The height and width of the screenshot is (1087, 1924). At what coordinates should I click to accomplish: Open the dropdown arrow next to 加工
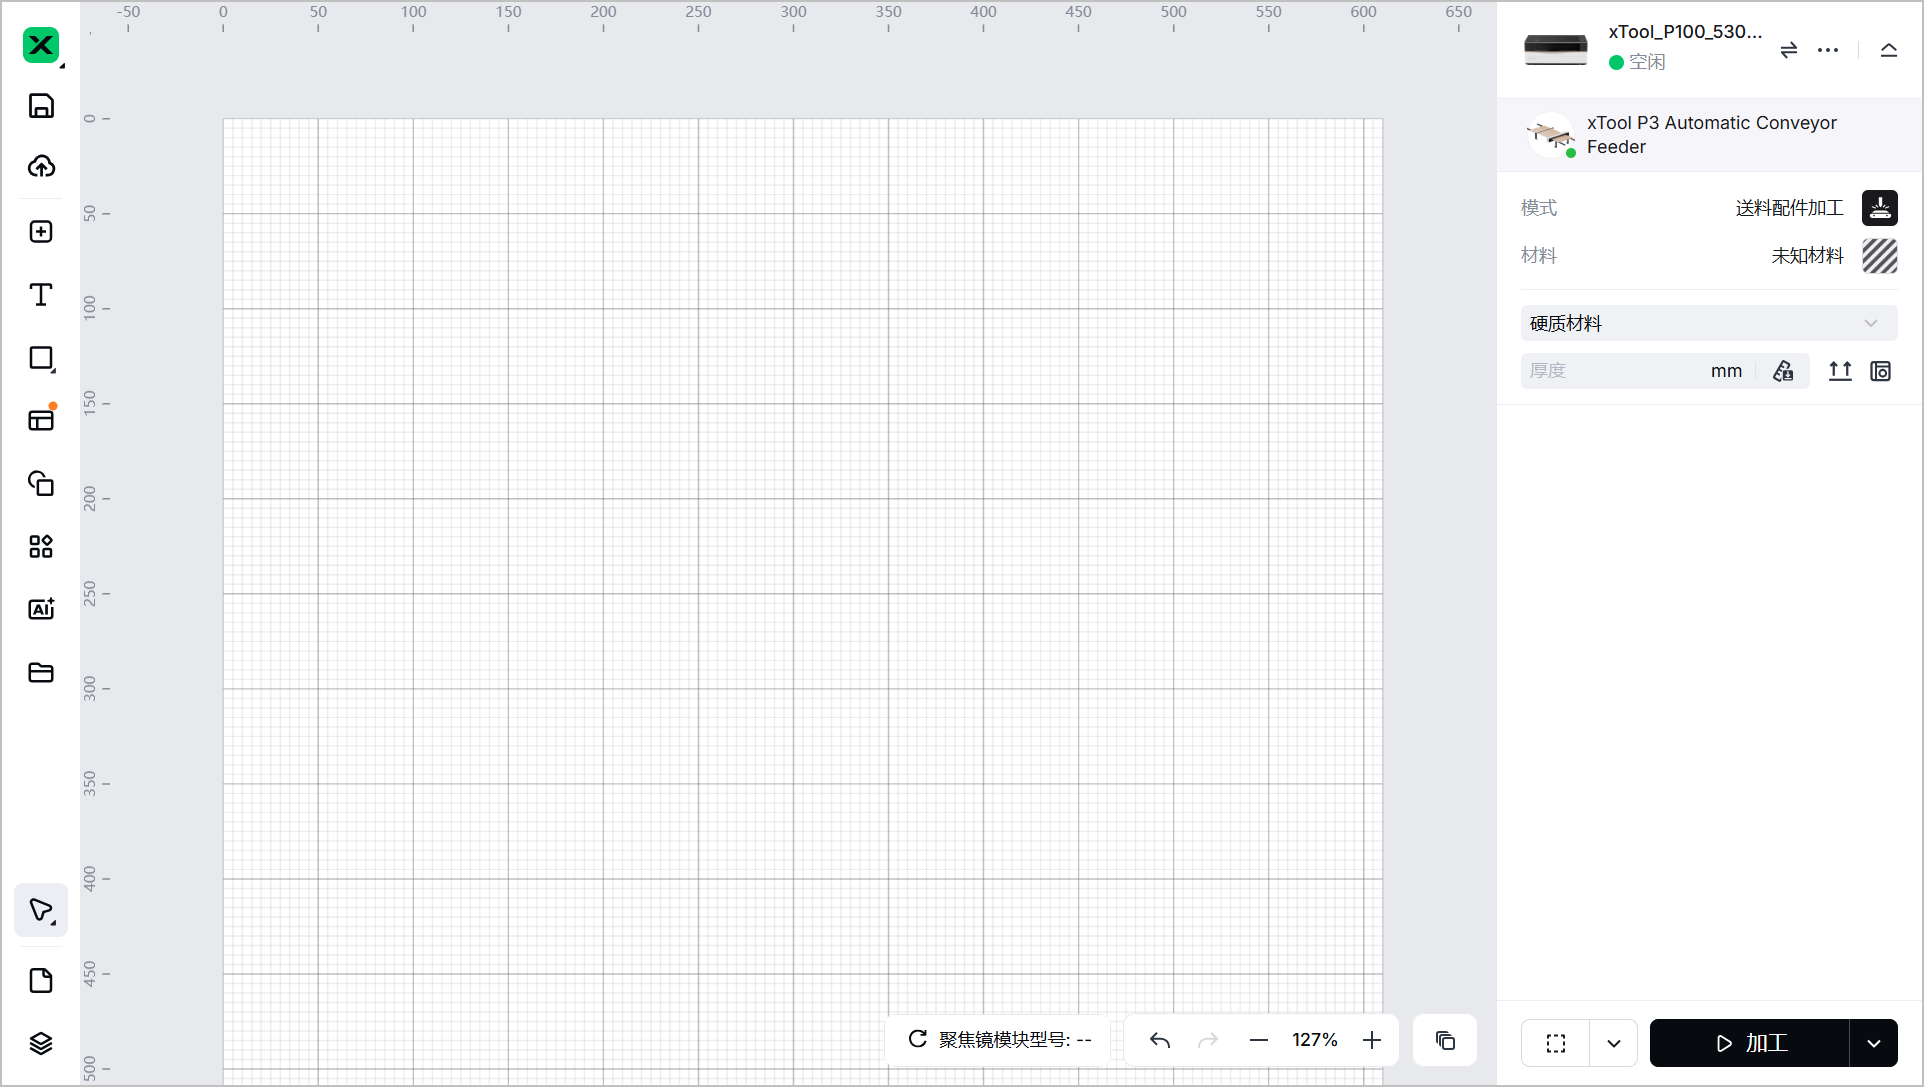click(x=1873, y=1043)
